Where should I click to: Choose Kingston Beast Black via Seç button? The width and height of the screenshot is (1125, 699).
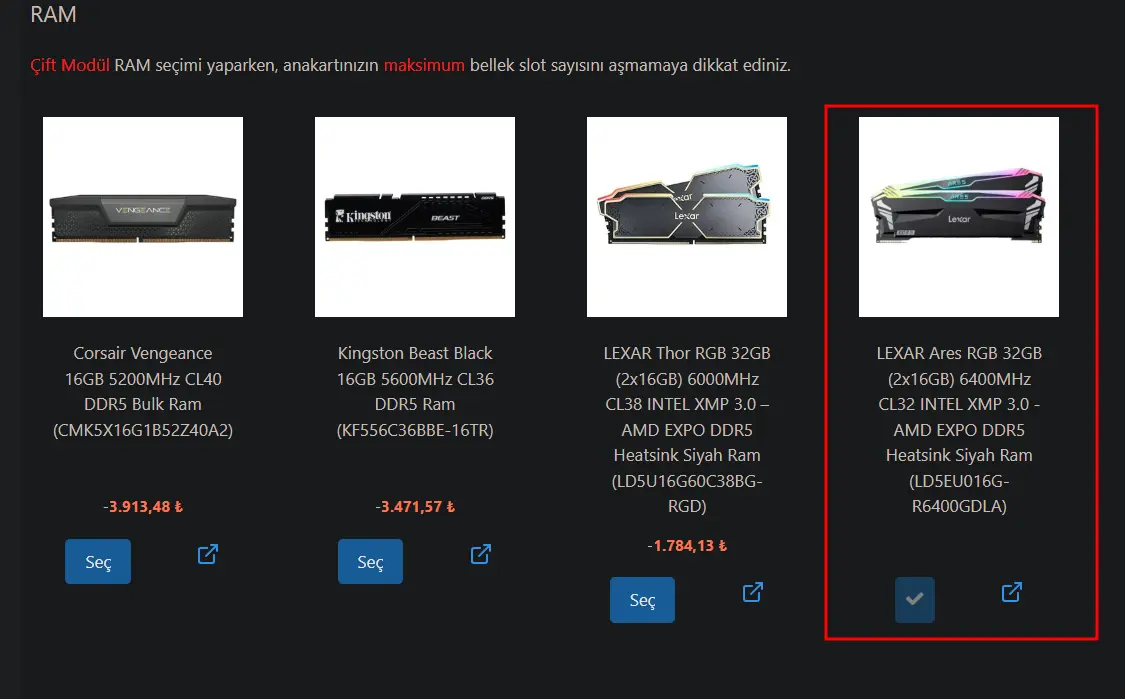[x=370, y=561]
